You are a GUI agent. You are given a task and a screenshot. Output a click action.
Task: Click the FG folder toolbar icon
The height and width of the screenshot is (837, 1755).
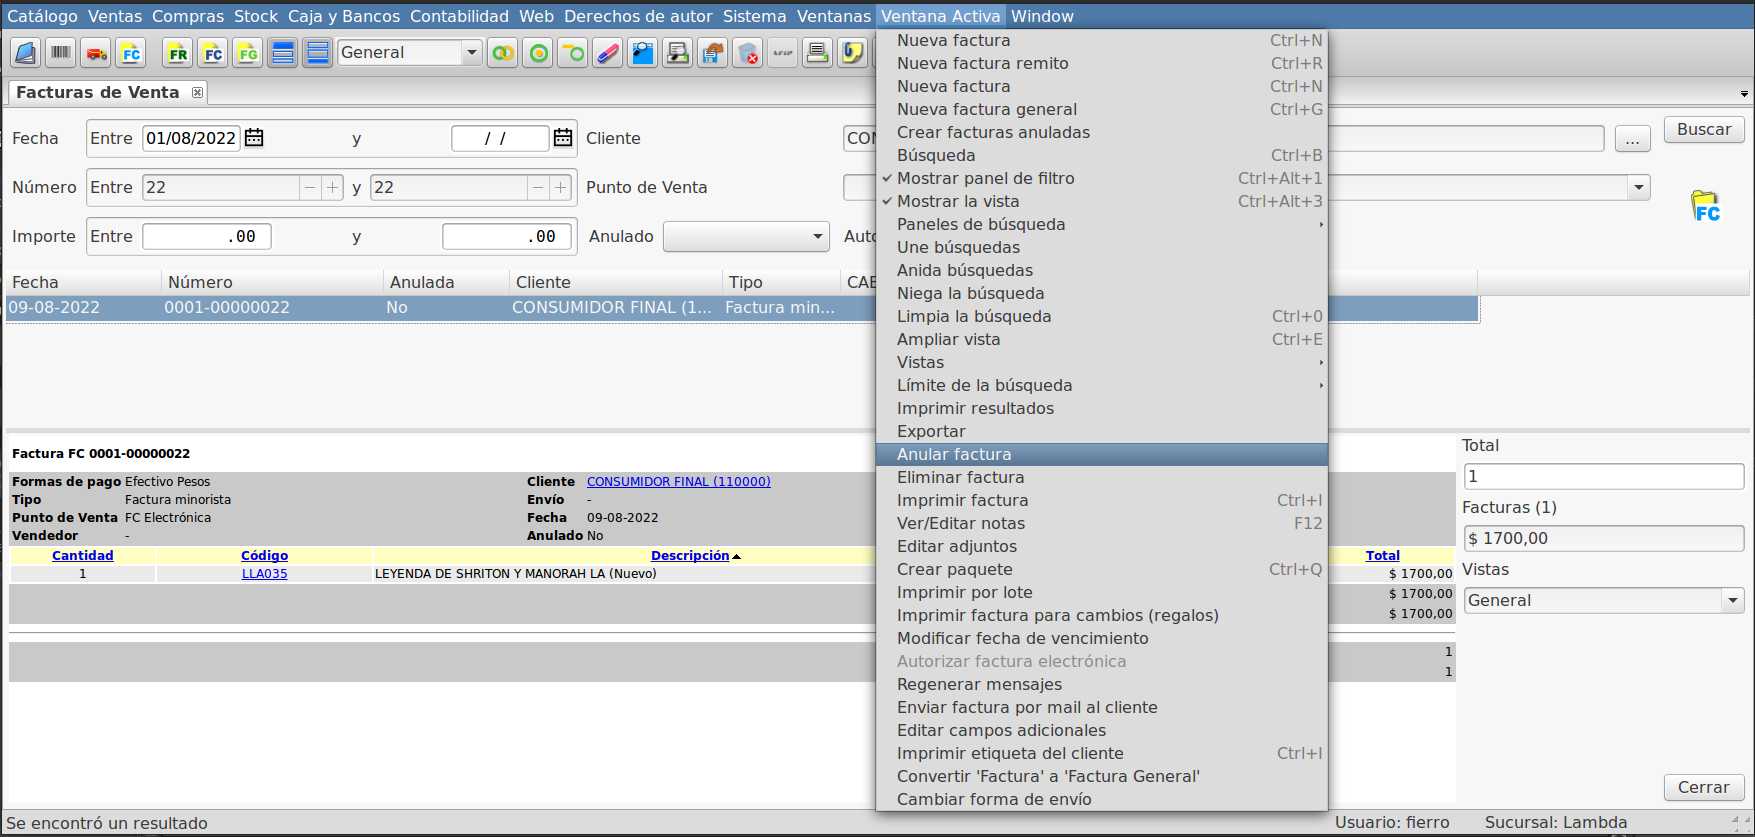[248, 53]
